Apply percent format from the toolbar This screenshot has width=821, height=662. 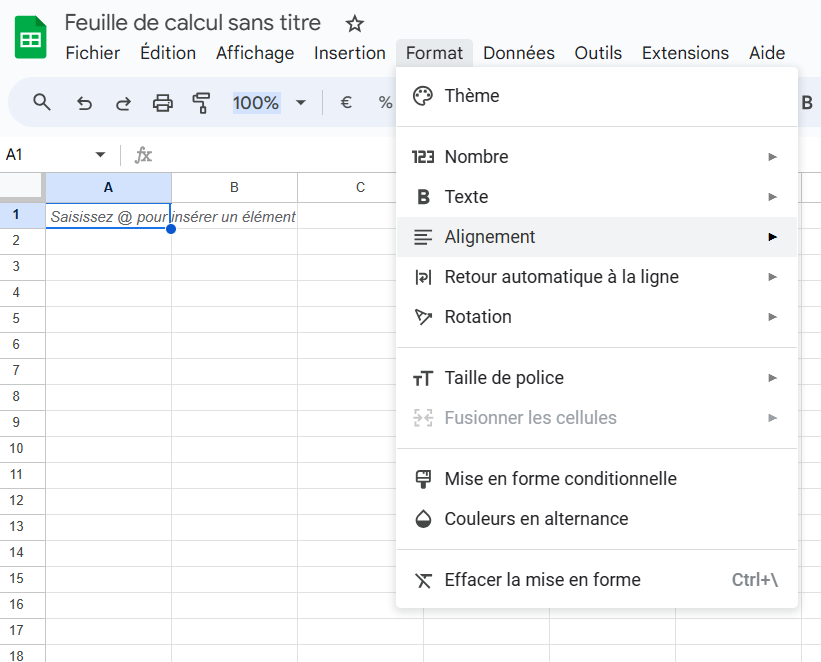click(385, 102)
